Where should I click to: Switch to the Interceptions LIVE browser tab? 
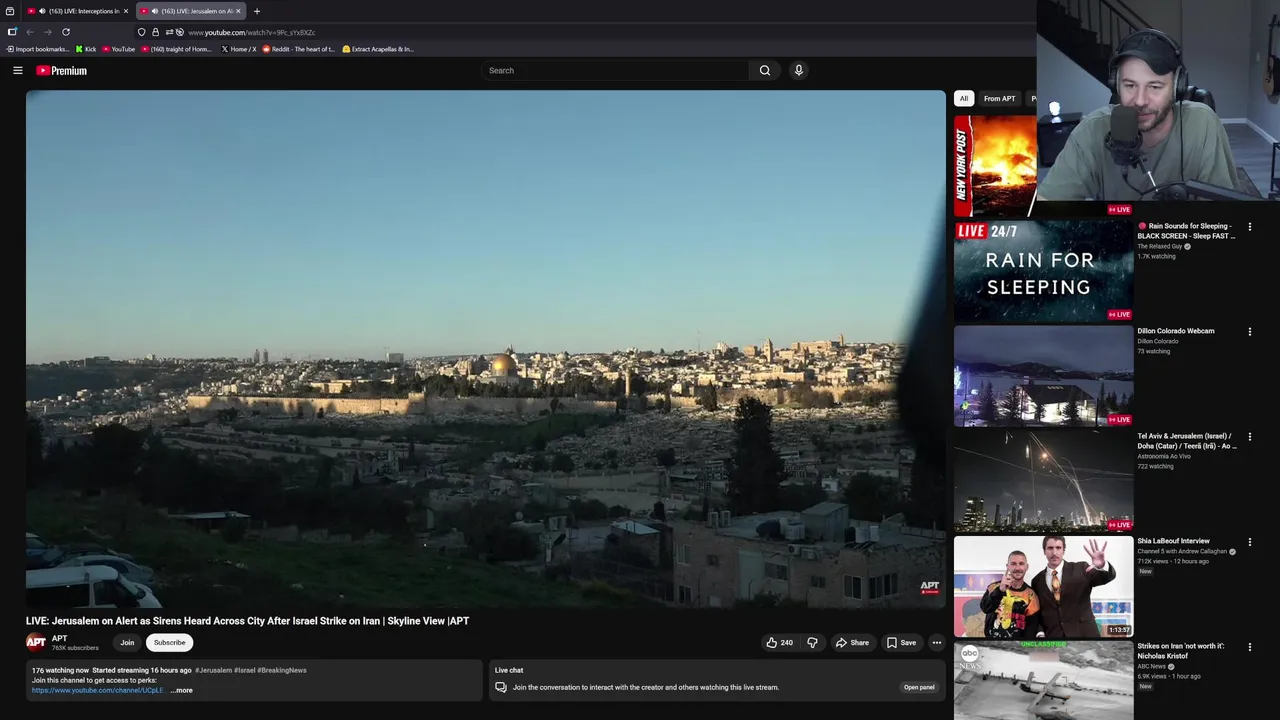point(78,11)
